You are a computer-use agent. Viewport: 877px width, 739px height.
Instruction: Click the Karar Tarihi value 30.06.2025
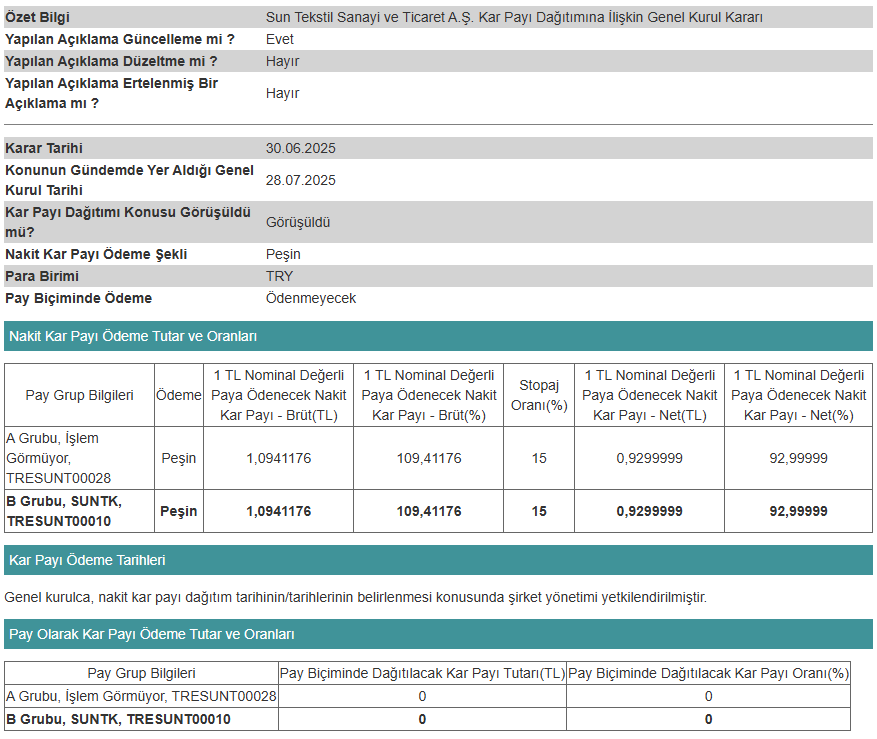click(x=300, y=148)
